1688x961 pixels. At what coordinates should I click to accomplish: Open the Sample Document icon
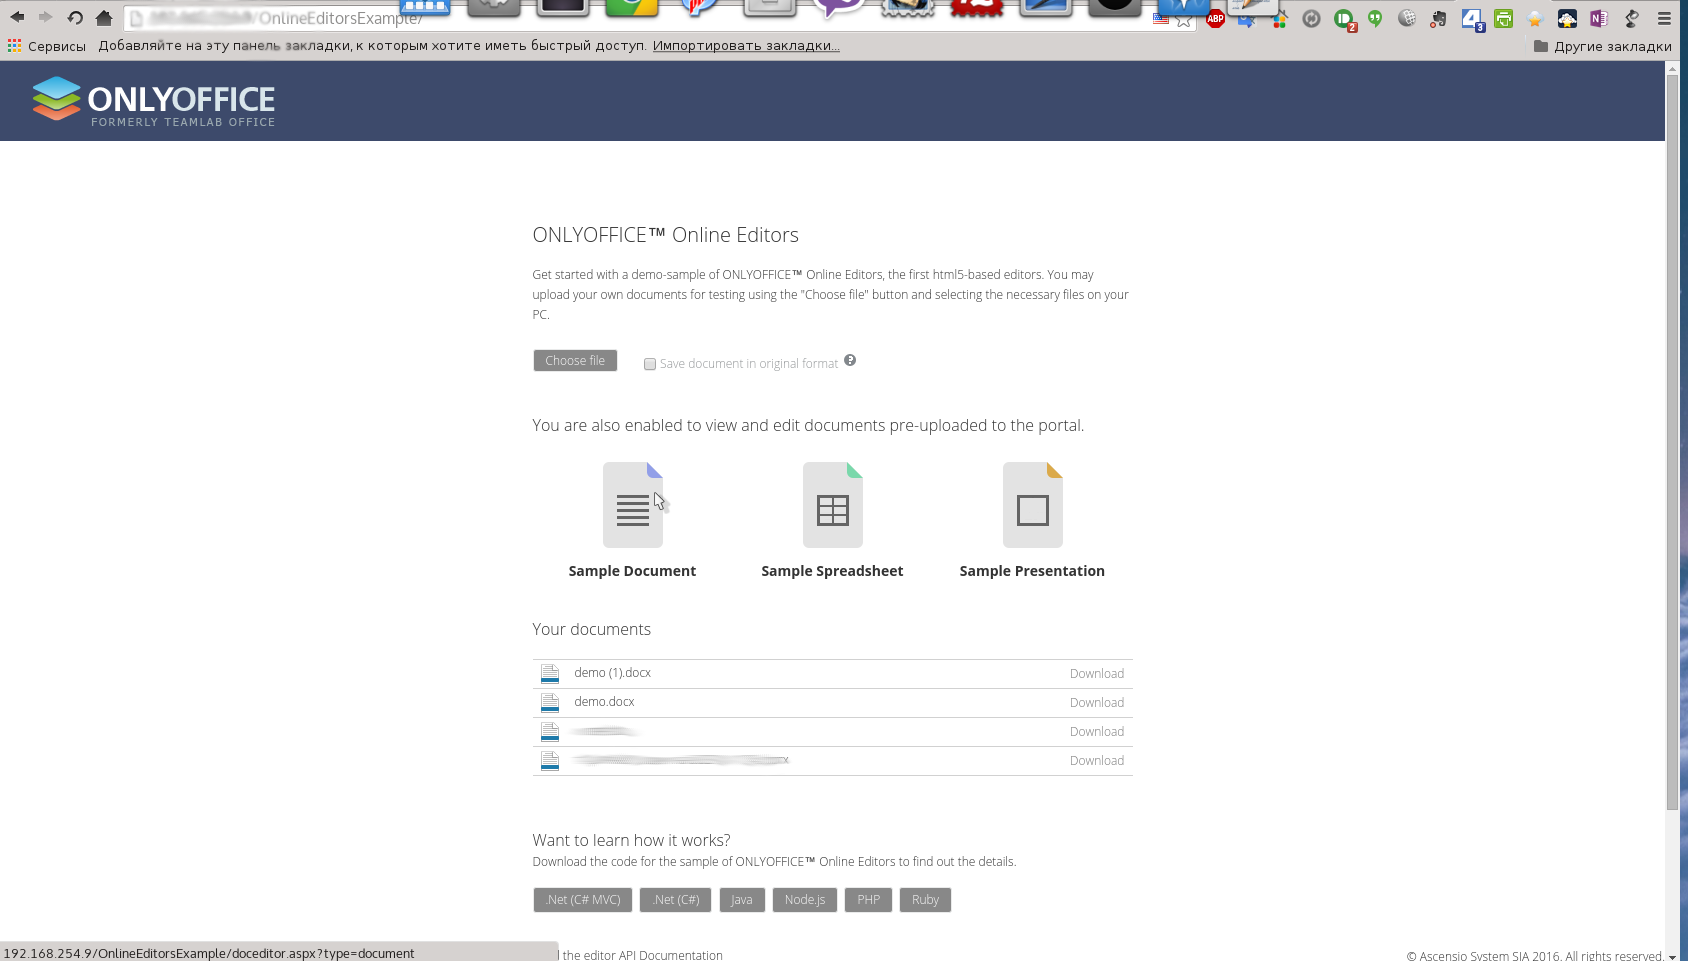click(x=633, y=505)
